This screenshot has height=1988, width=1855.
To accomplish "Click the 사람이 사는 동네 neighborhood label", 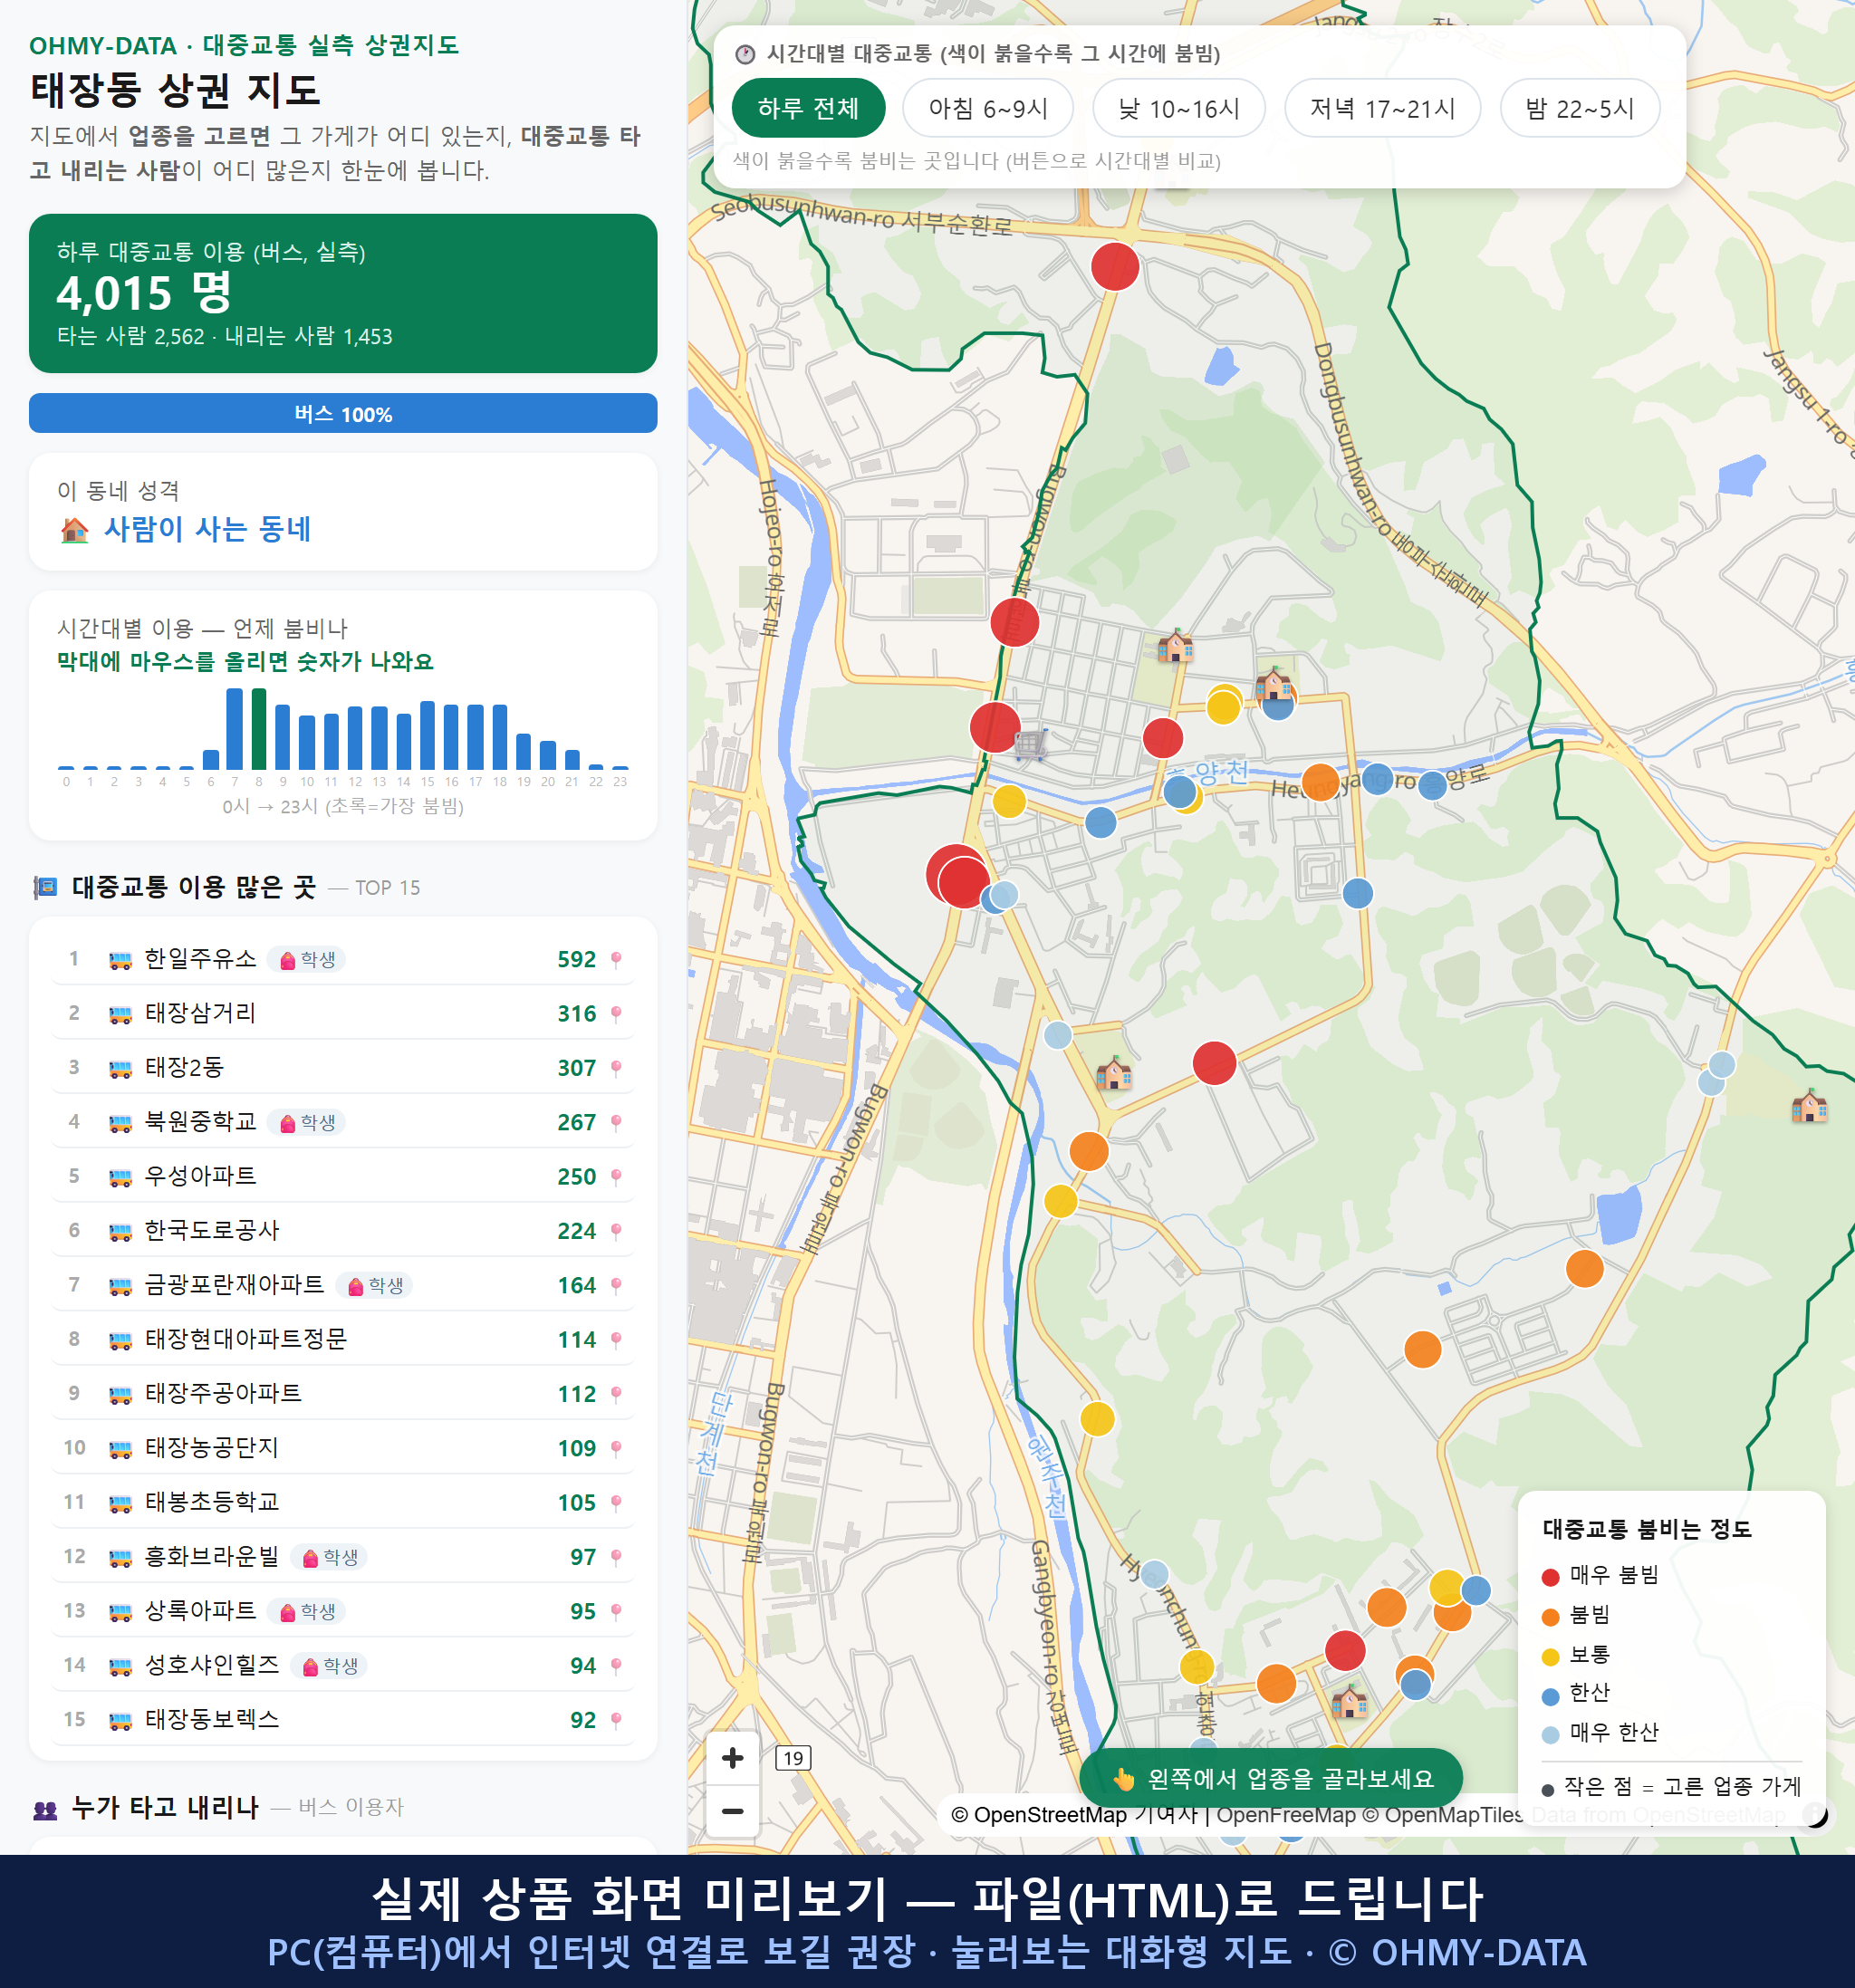I will [208, 530].
